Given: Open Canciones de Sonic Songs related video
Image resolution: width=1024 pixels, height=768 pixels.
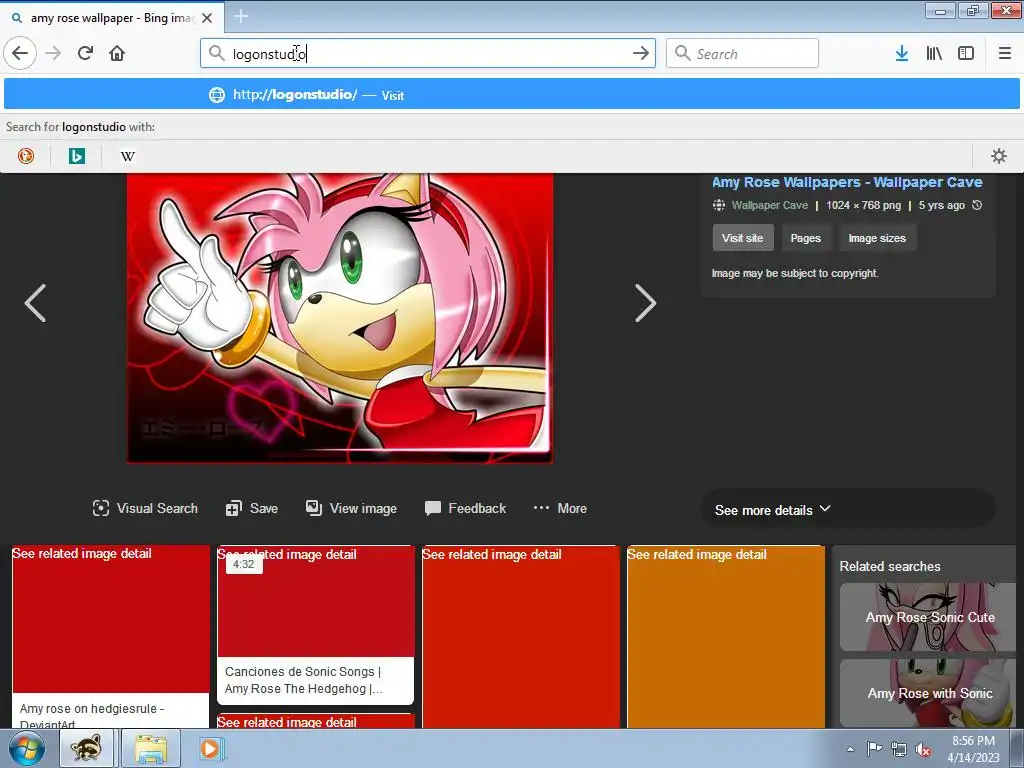Looking at the screenshot, I should 316,625.
